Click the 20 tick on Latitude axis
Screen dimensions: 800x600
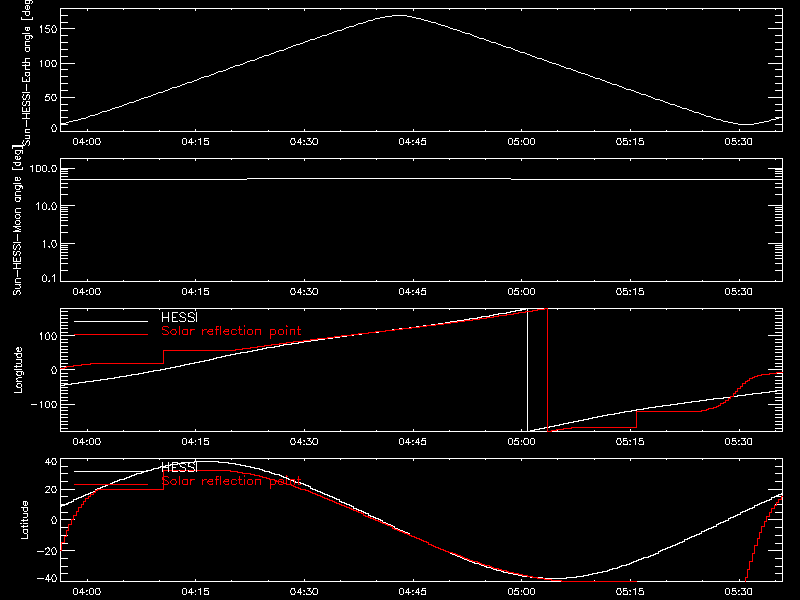click(x=51, y=489)
